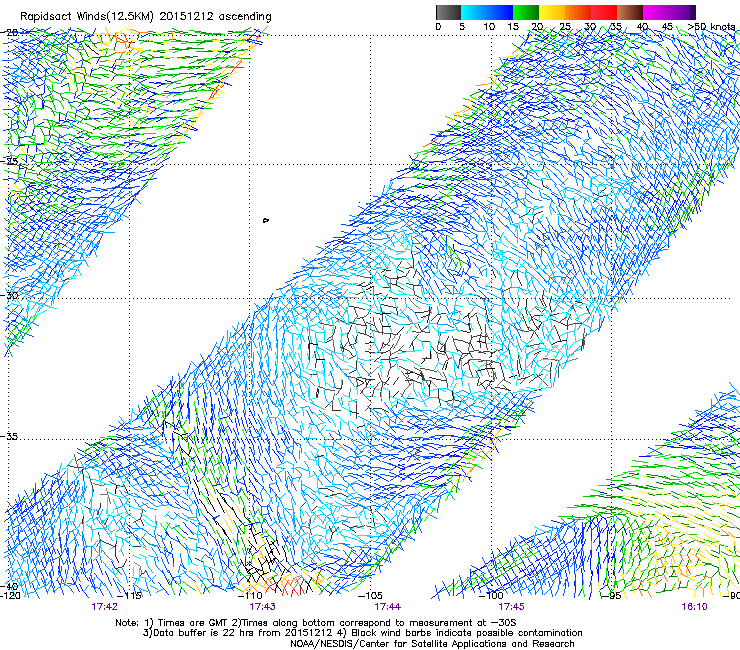Click the '25' legend scale label
This screenshot has height=650, width=740.
tap(565, 27)
